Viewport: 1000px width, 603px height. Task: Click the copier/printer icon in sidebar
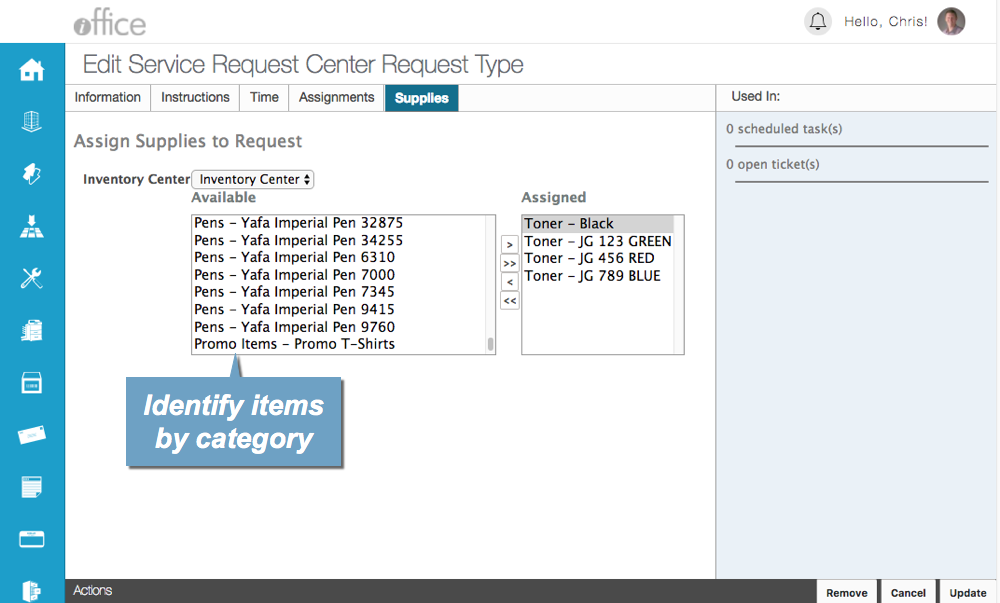pos(32,331)
